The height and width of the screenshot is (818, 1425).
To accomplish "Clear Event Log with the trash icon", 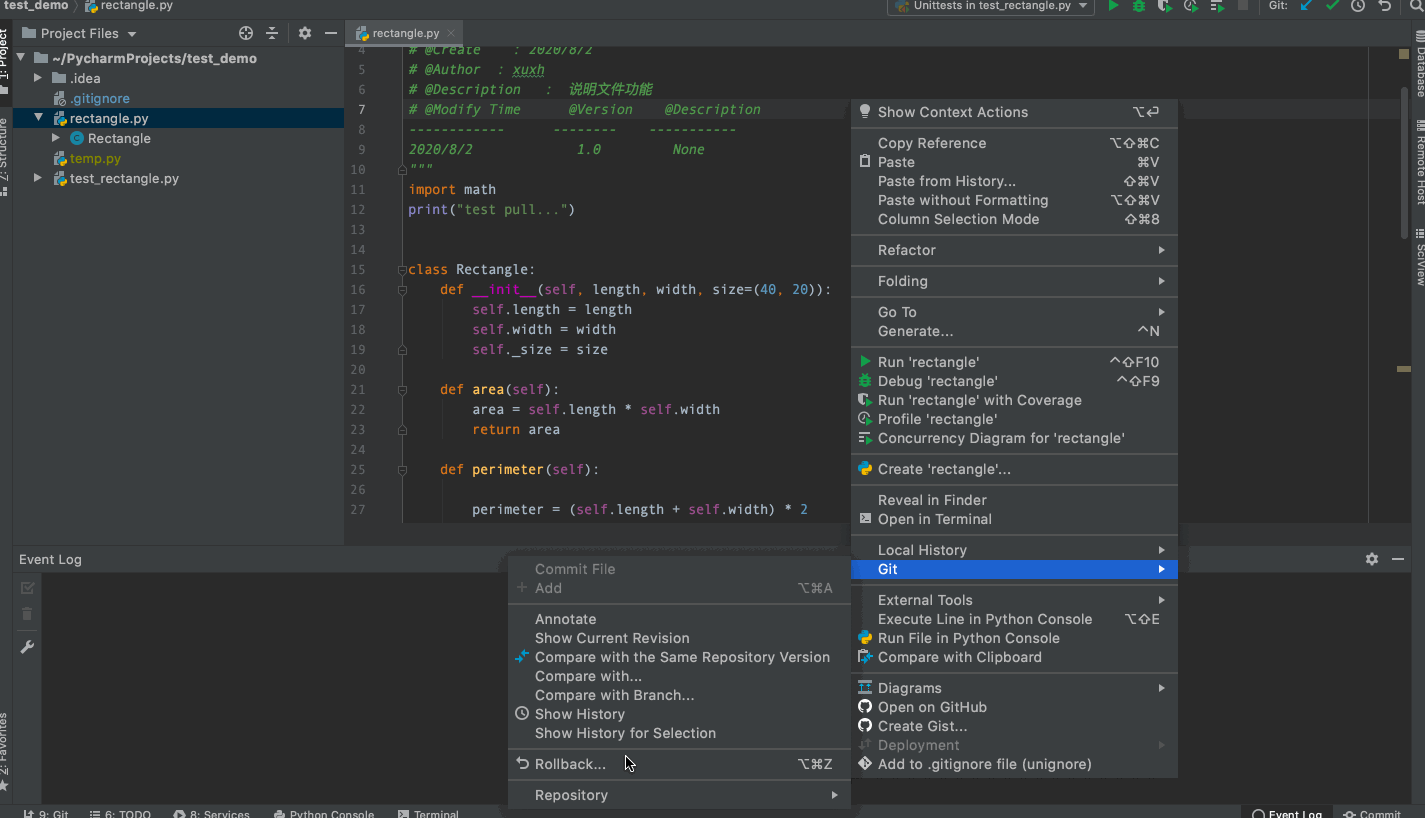I will coord(27,614).
